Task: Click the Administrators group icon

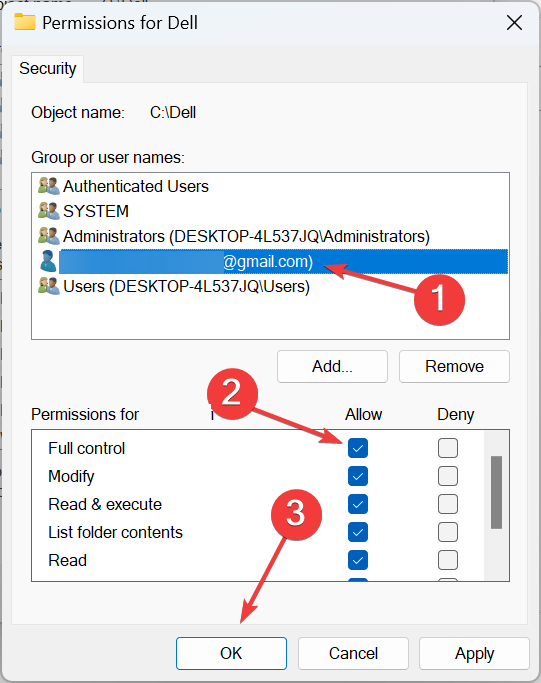Action: point(48,236)
